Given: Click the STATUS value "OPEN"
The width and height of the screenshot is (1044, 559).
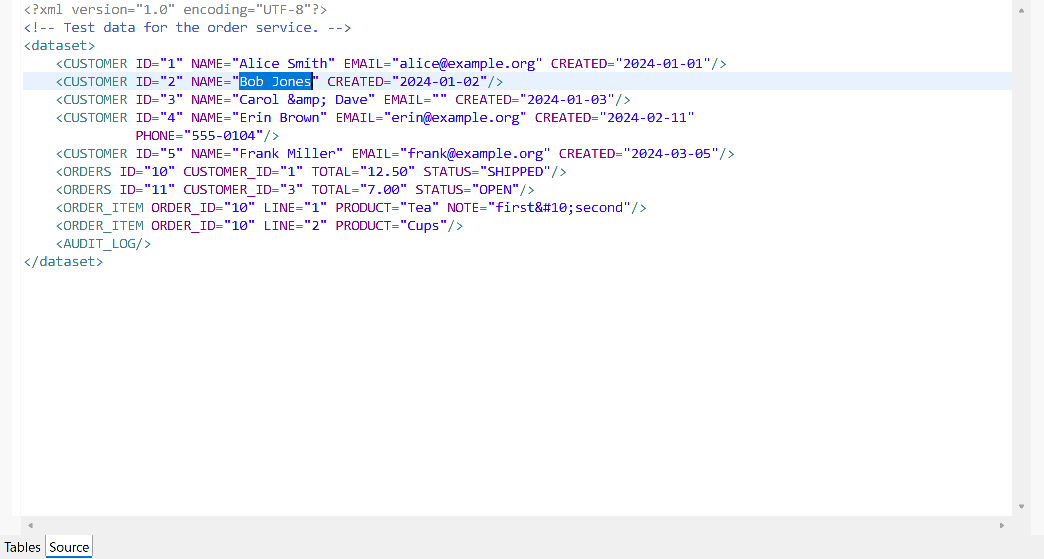Looking at the screenshot, I should tap(495, 189).
